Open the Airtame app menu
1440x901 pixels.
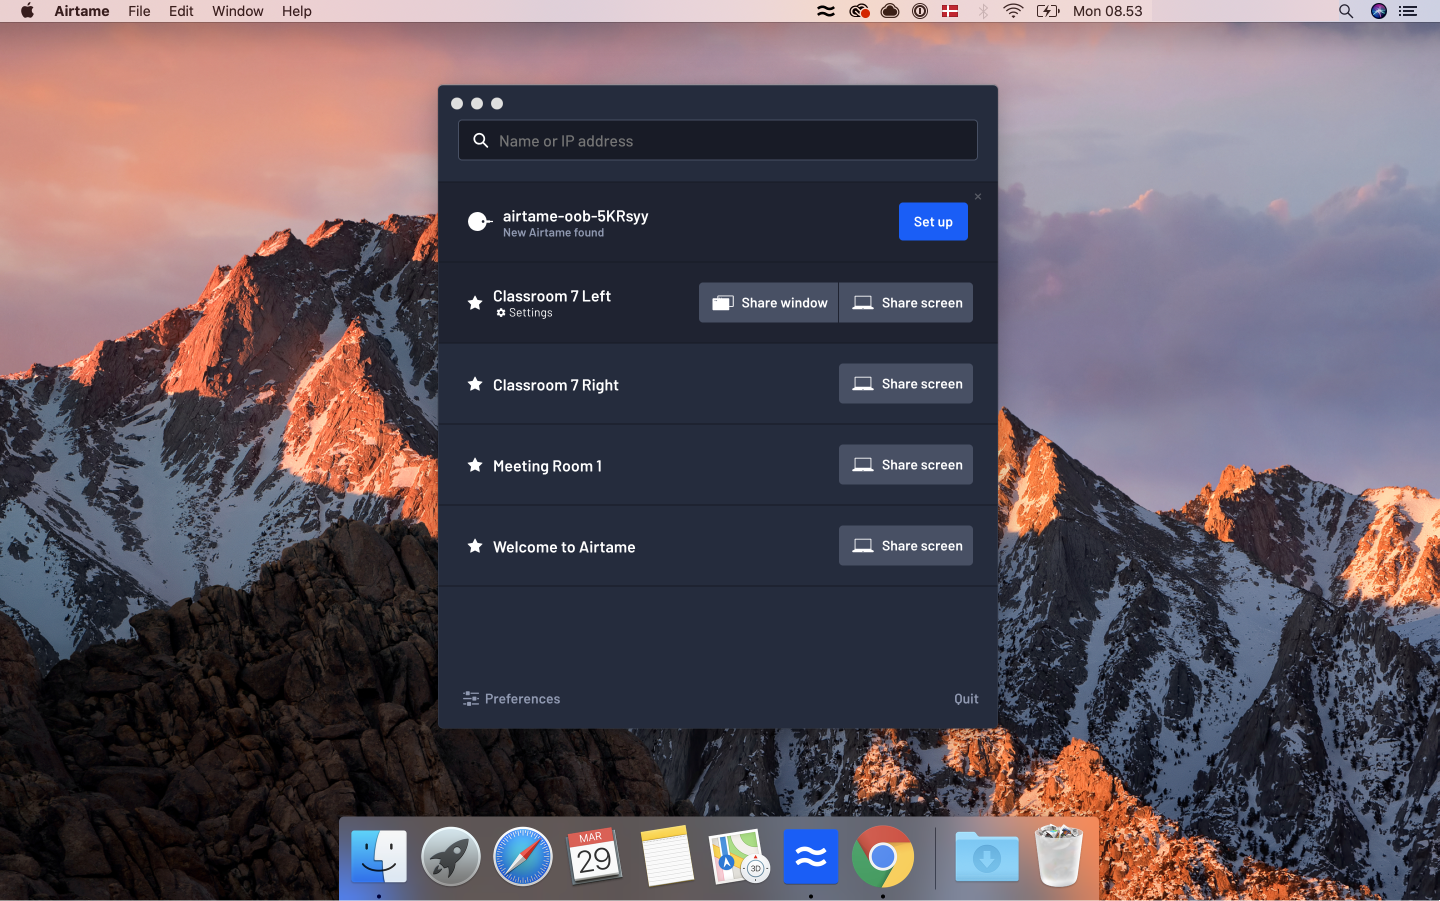tap(82, 11)
